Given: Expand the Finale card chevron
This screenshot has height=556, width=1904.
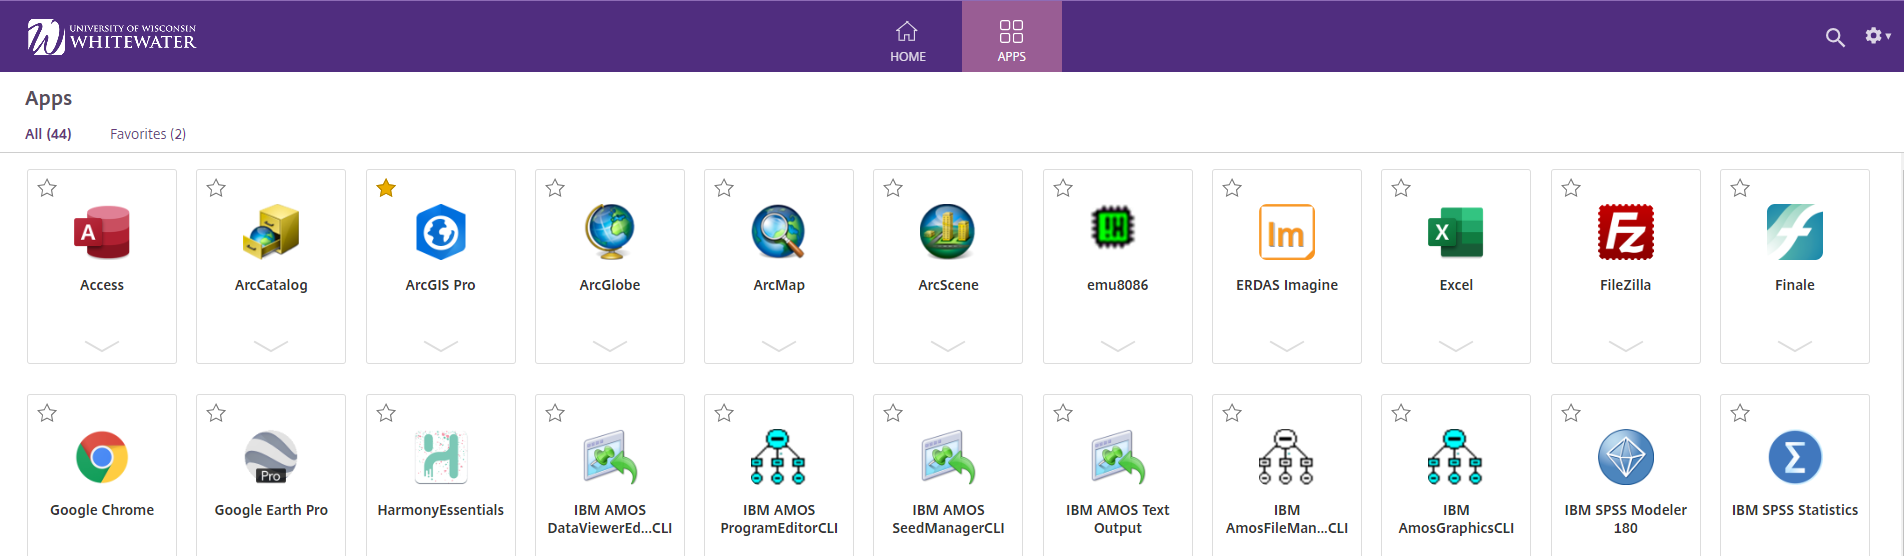Looking at the screenshot, I should coord(1795,346).
